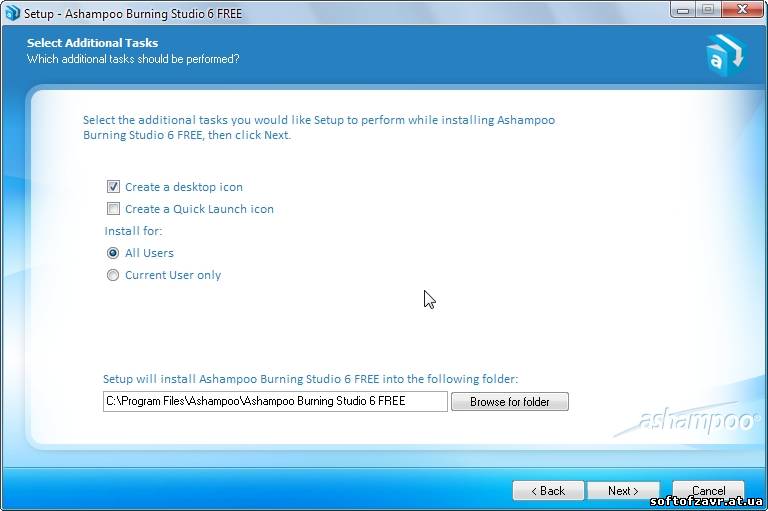
Task: Open Browse for folder dialog
Action: pos(510,402)
